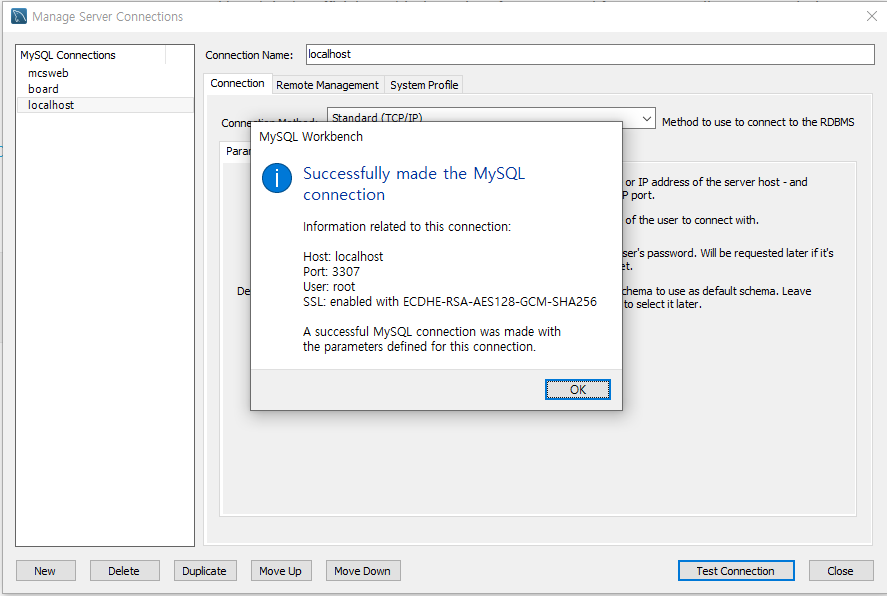Click the 'MySQL Workbench' dialog title
The width and height of the screenshot is (887, 596).
tap(311, 137)
